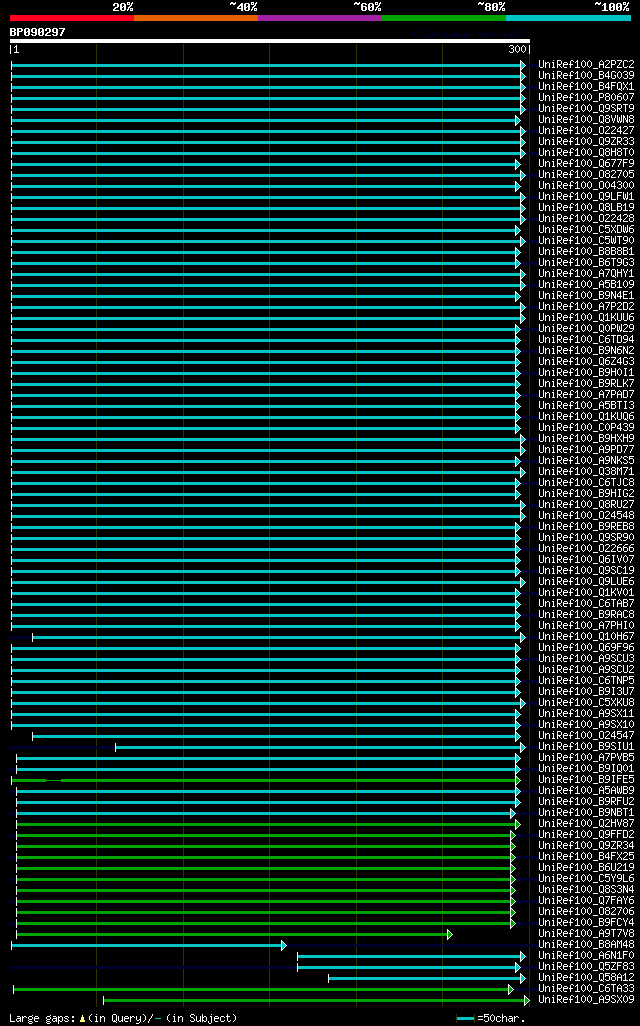Open hit UniRef100_B9IFE5

586,779
